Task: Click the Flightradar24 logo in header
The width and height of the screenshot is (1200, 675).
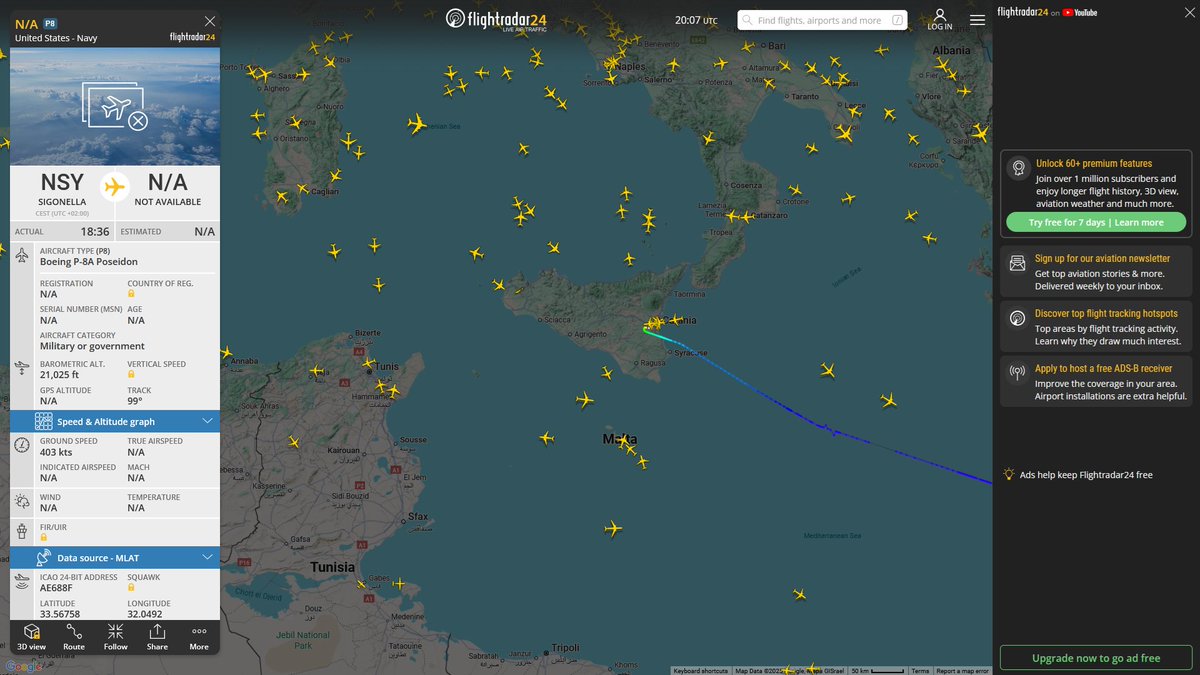Action: 496,19
